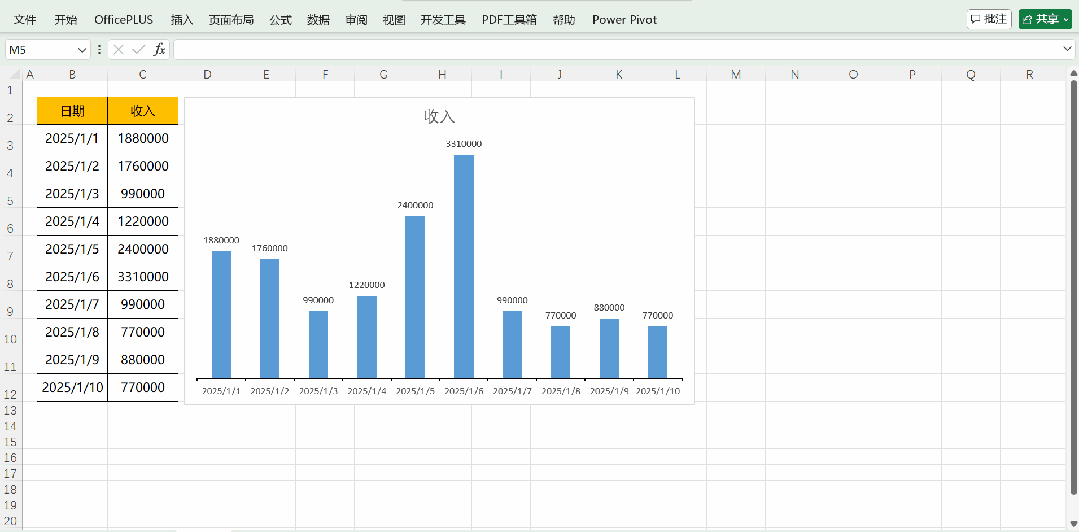The width and height of the screenshot is (1079, 532).
Task: Expand the Name Box dropdown arrow
Action: tap(82, 49)
